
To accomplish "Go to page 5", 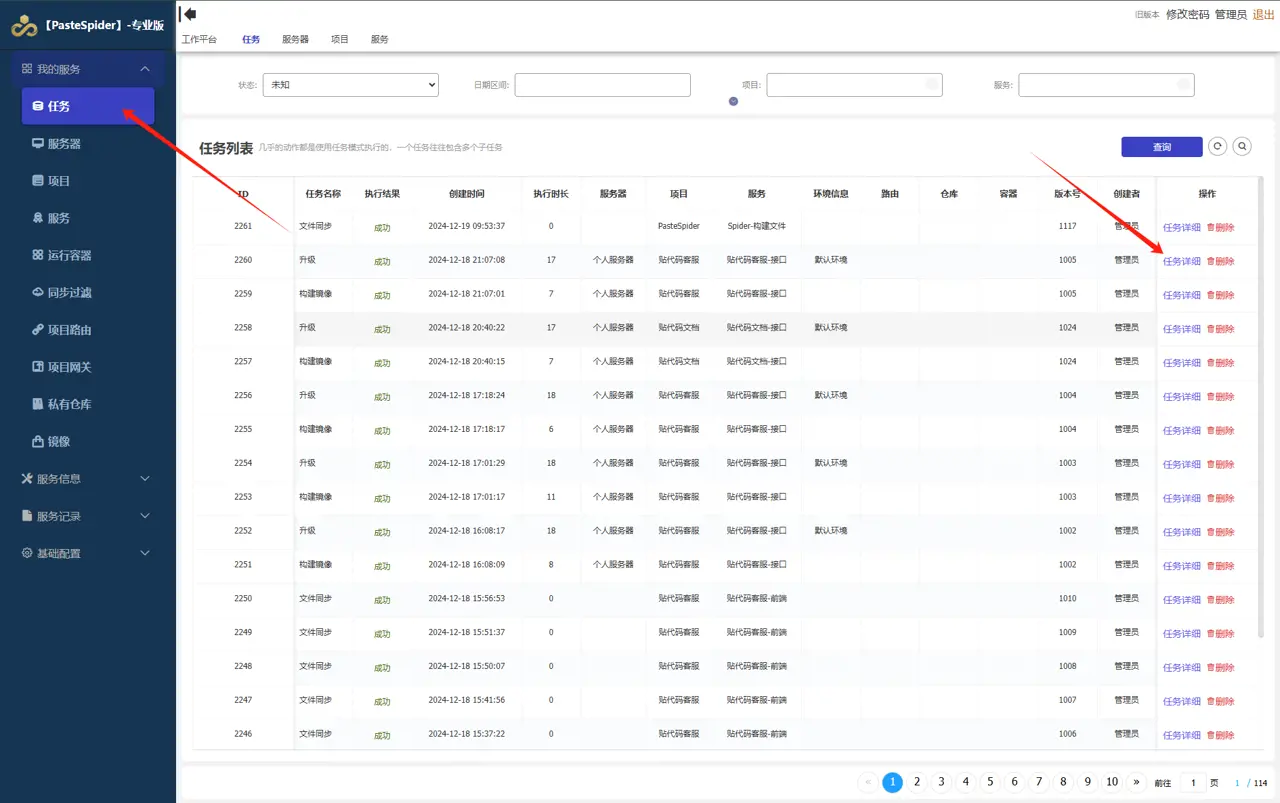I will (990, 782).
